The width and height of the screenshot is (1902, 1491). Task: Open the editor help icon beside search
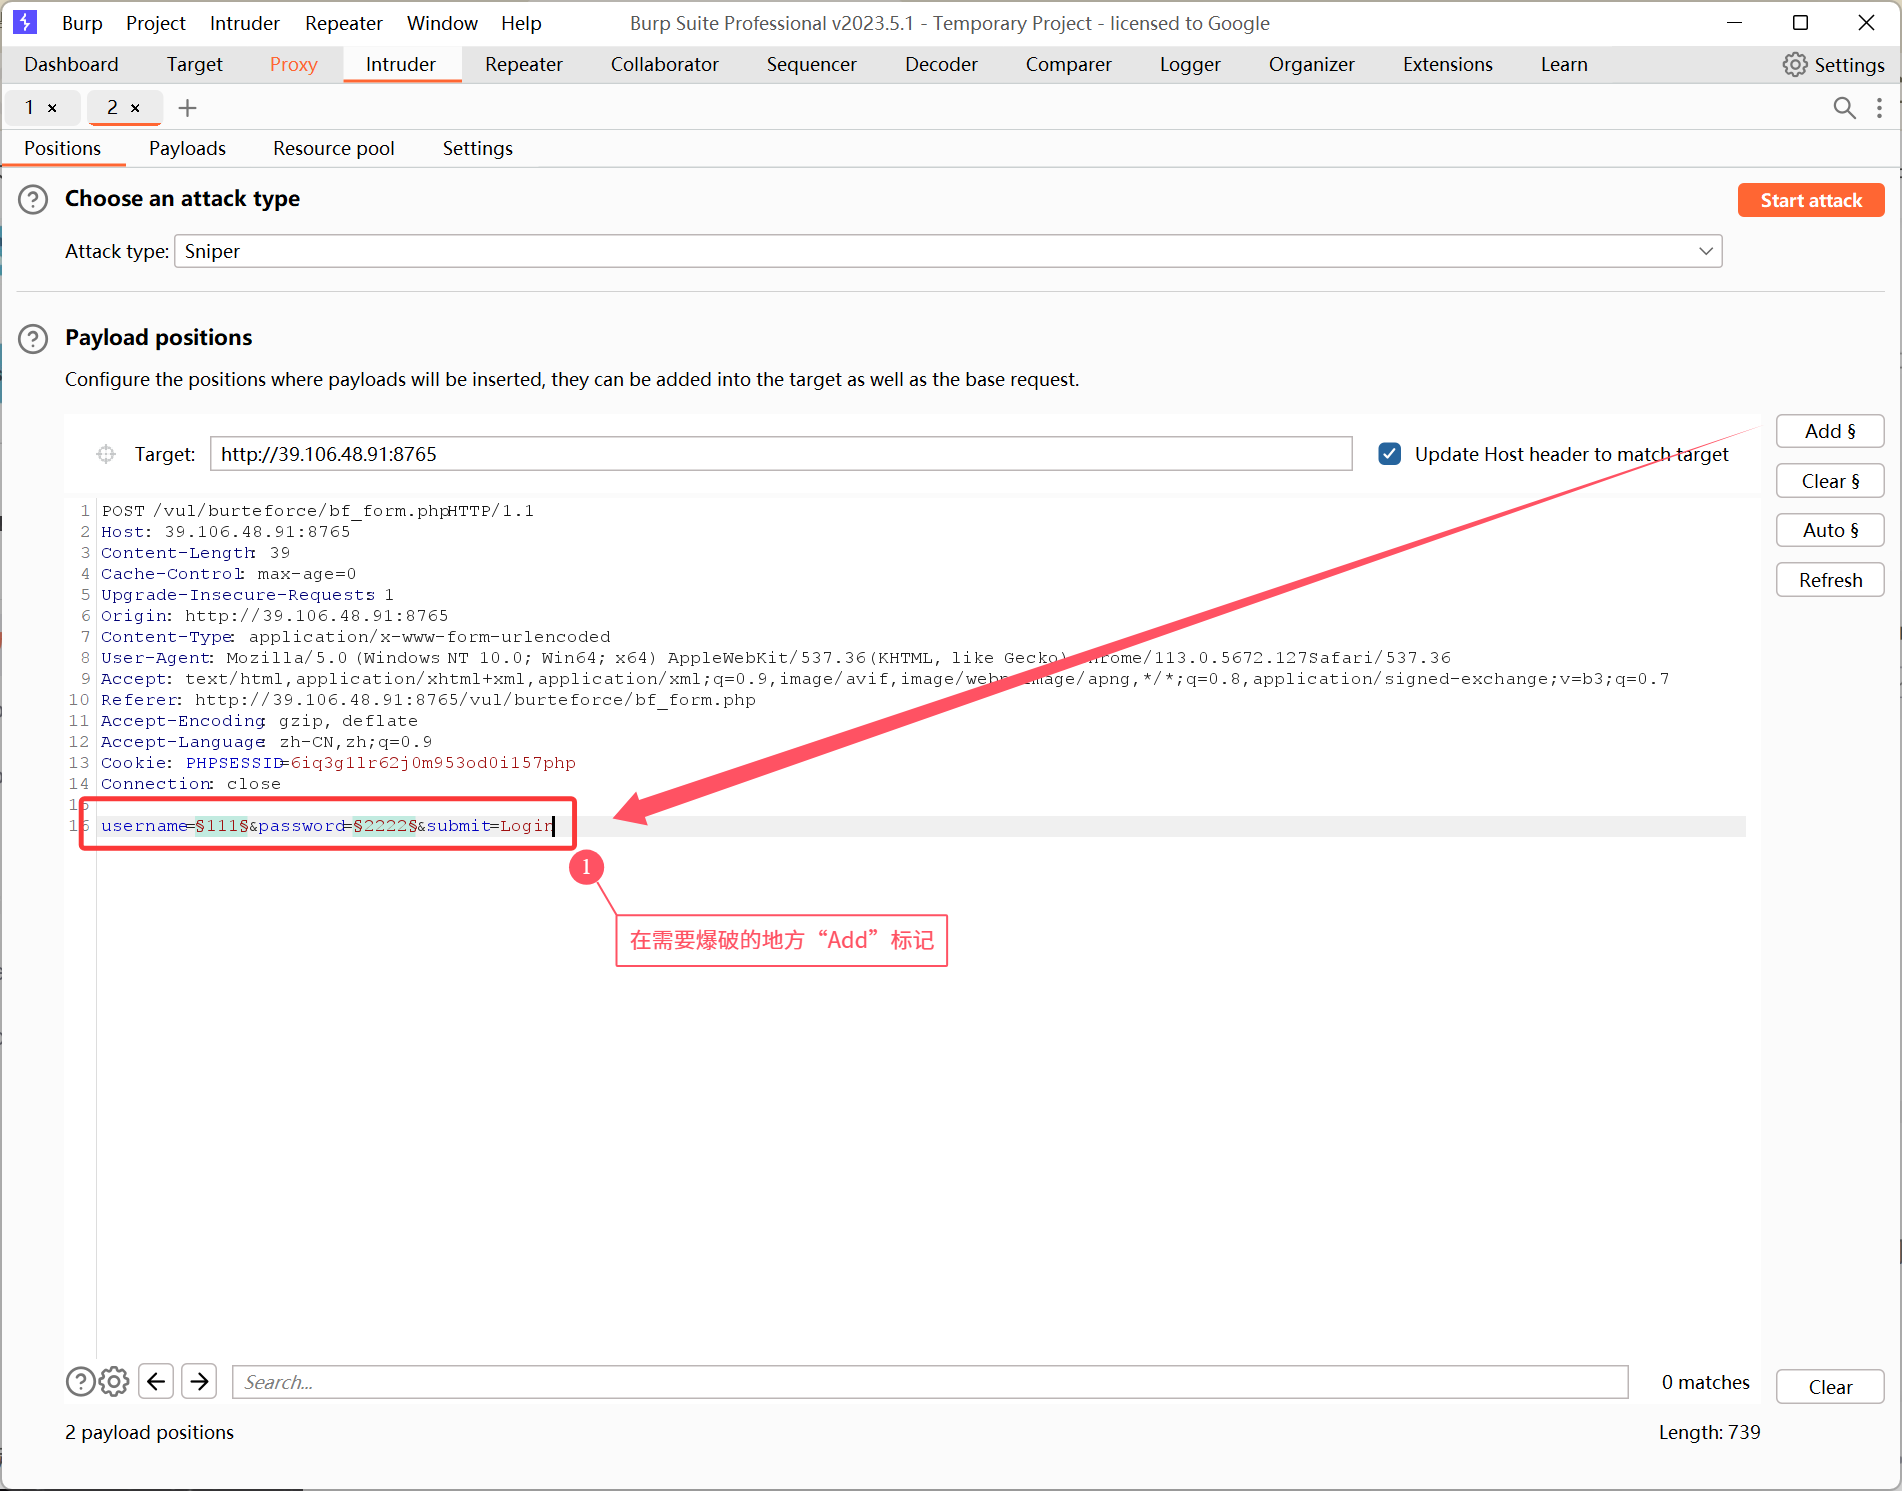point(80,1381)
